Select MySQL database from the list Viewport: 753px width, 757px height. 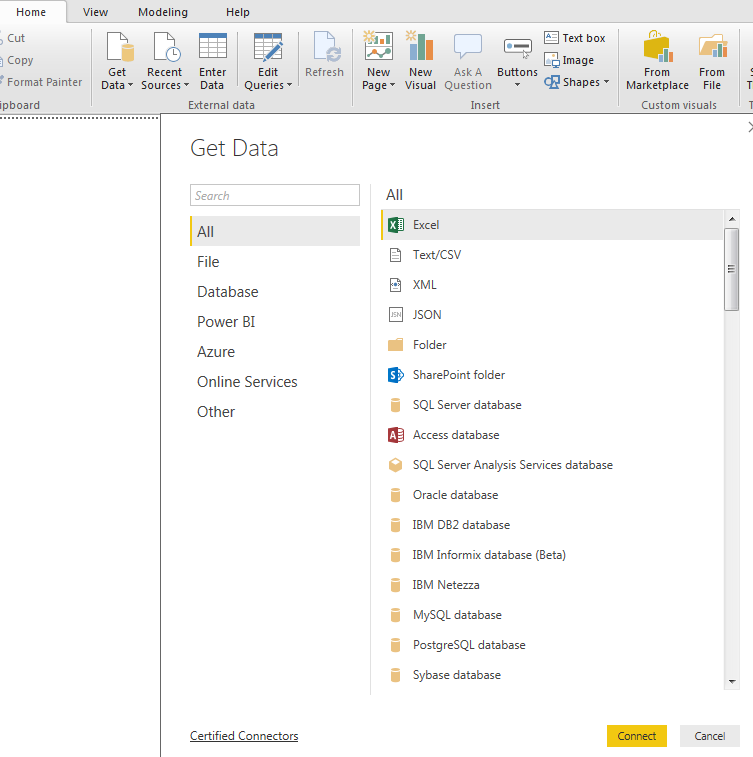[x=552, y=615]
